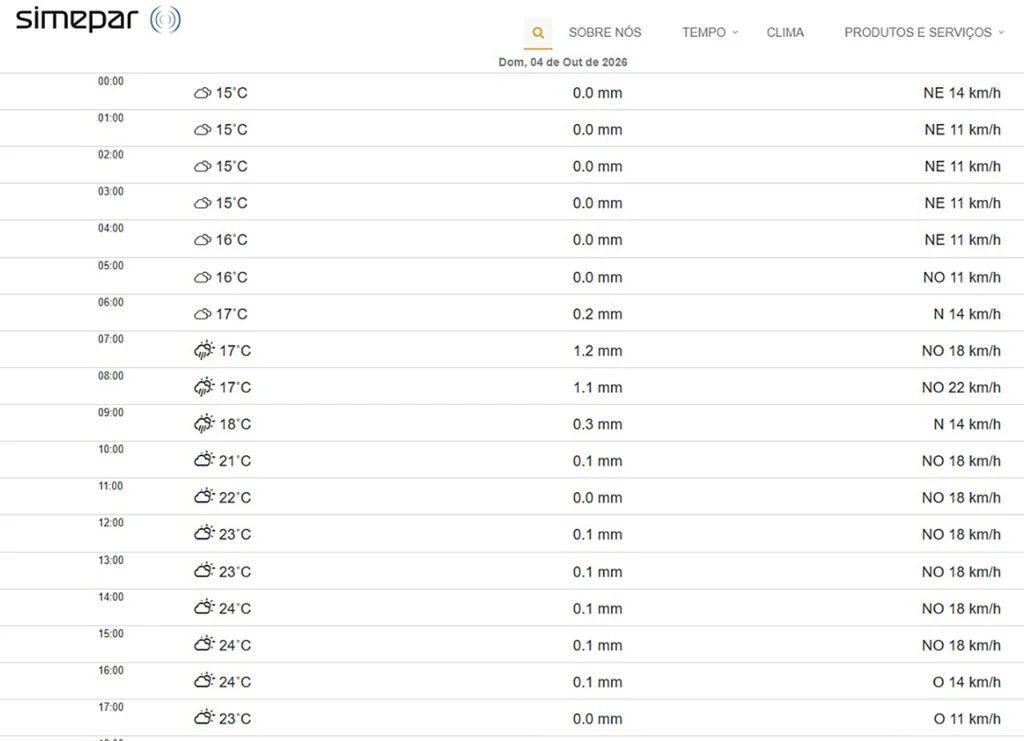This screenshot has width=1024, height=741.
Task: Click the partly sunny icon at 10:00
Action: pos(204,460)
